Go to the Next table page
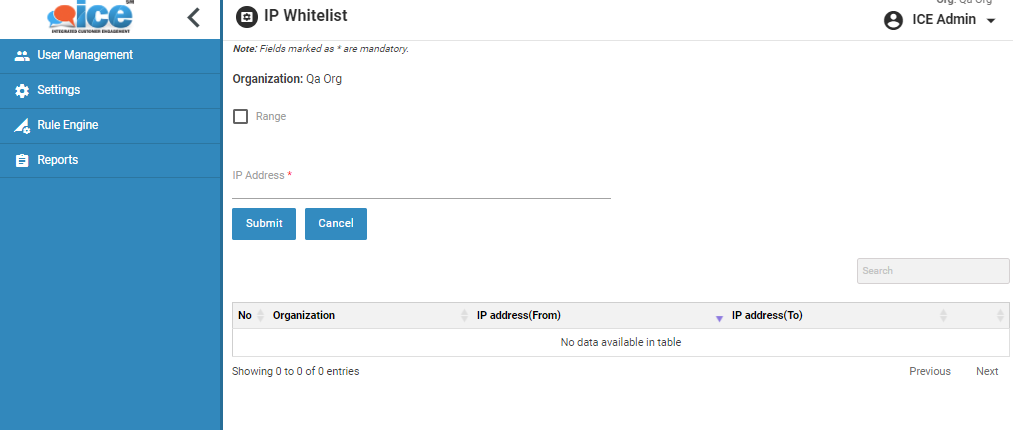The width and height of the screenshot is (1013, 430). click(x=986, y=371)
